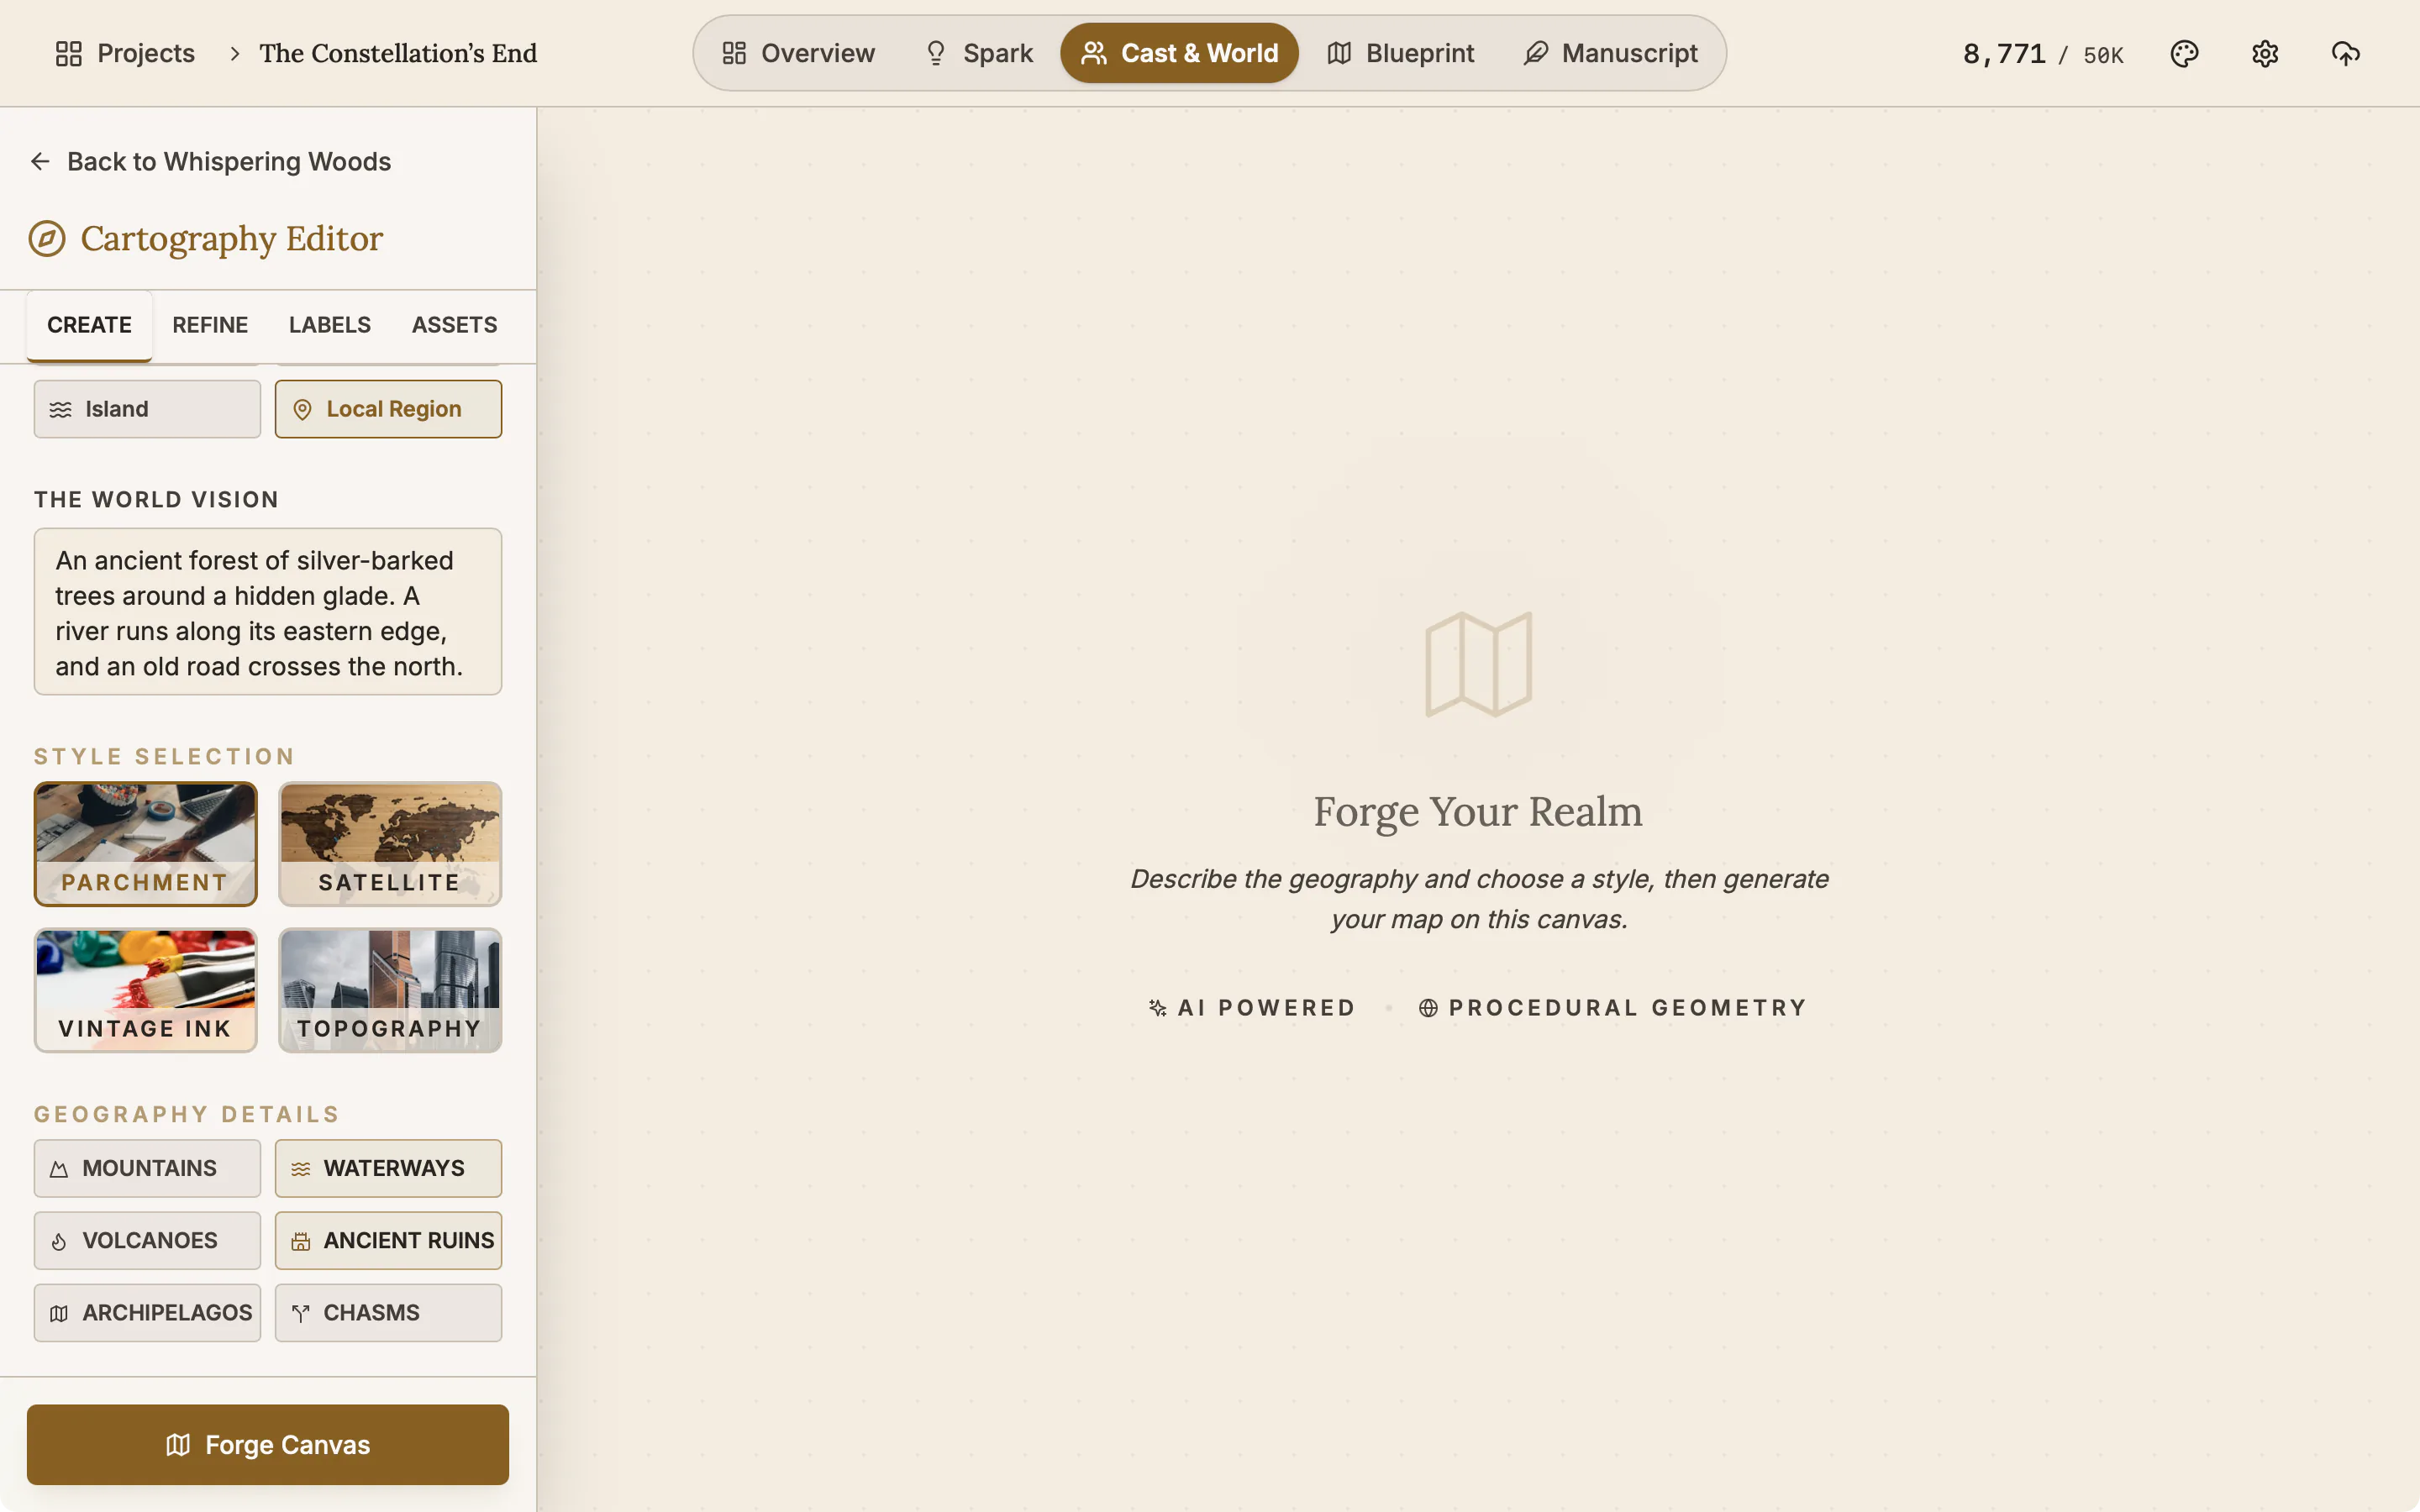Open the ASSETS tab
The height and width of the screenshot is (1512, 2420).
point(454,325)
